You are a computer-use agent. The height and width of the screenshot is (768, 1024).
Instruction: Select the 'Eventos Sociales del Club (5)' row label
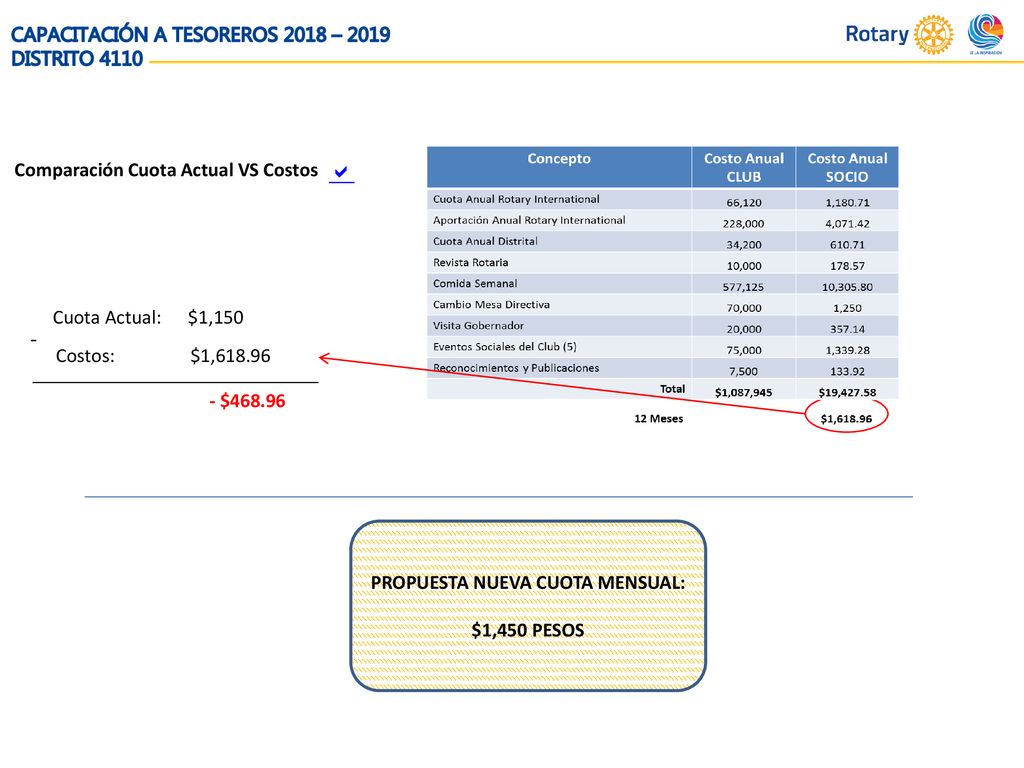point(505,347)
